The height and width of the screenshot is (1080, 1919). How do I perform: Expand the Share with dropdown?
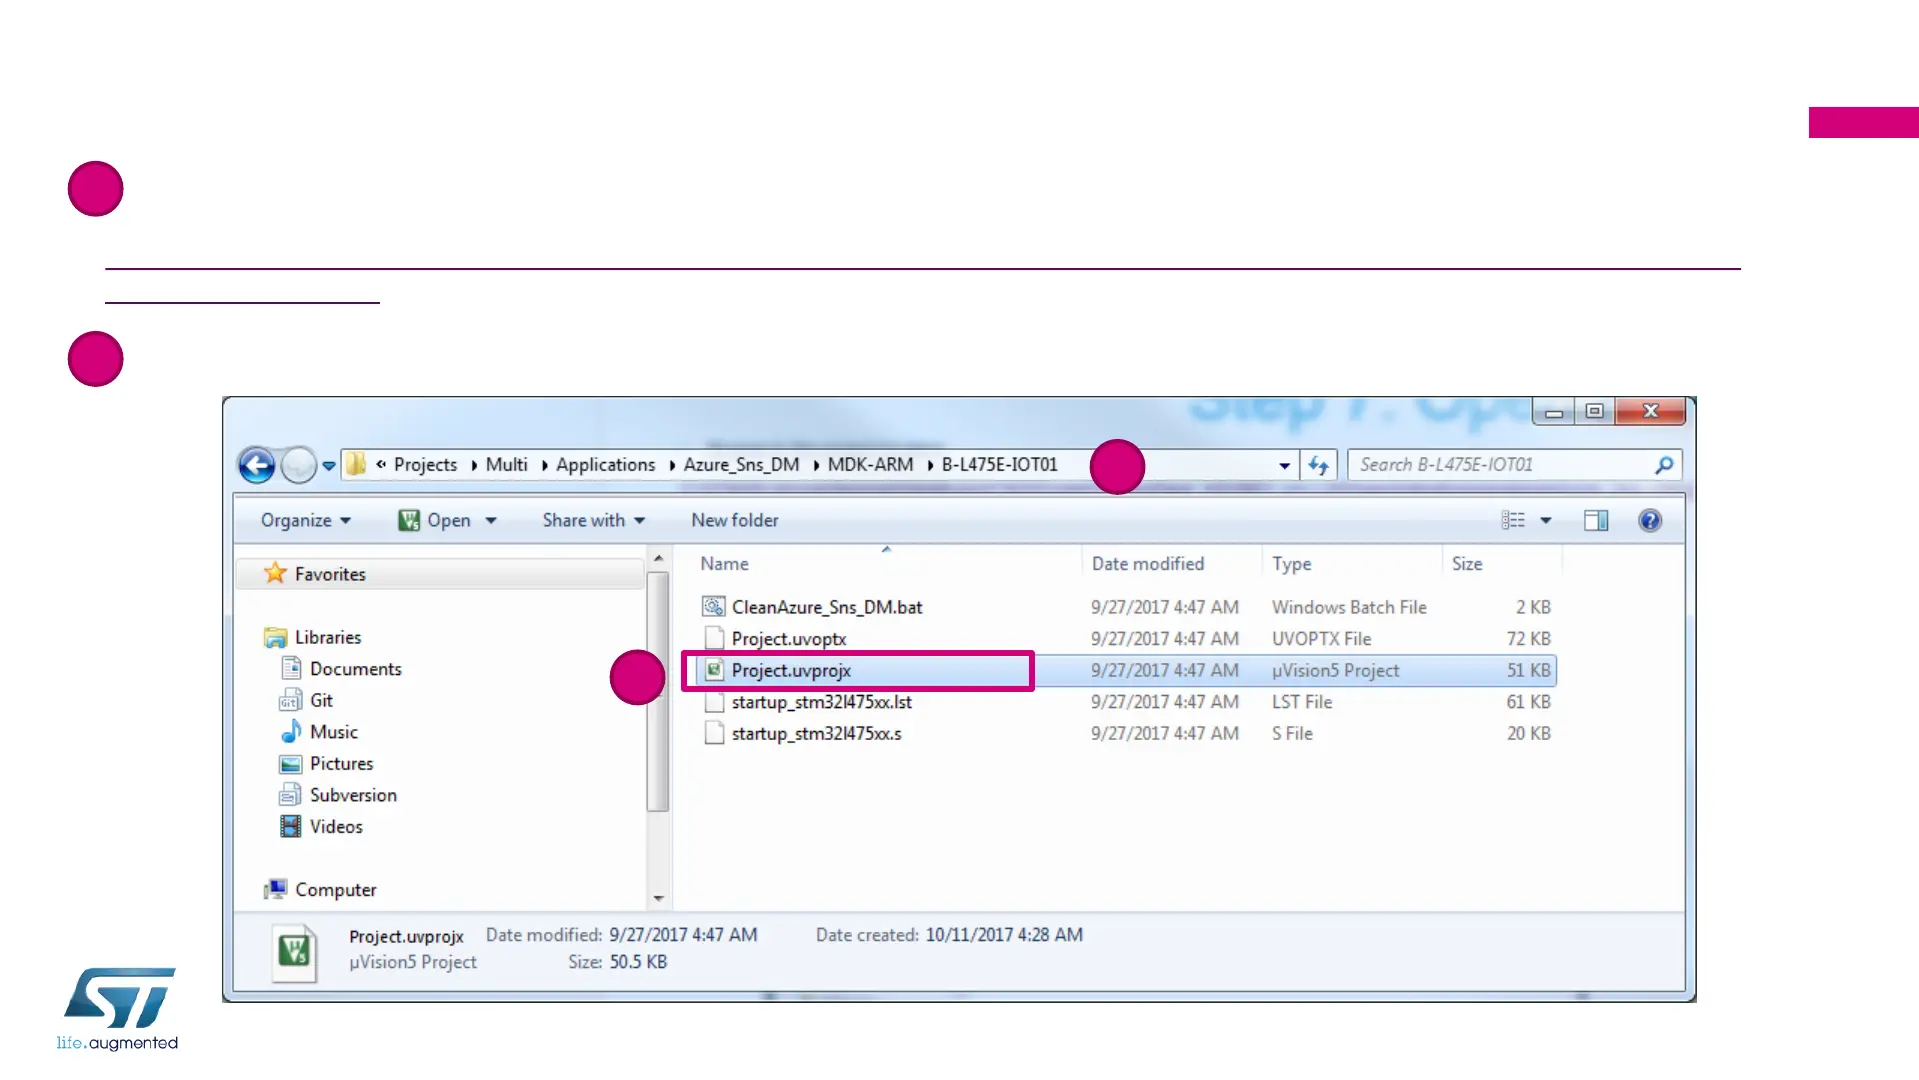pyautogui.click(x=593, y=520)
